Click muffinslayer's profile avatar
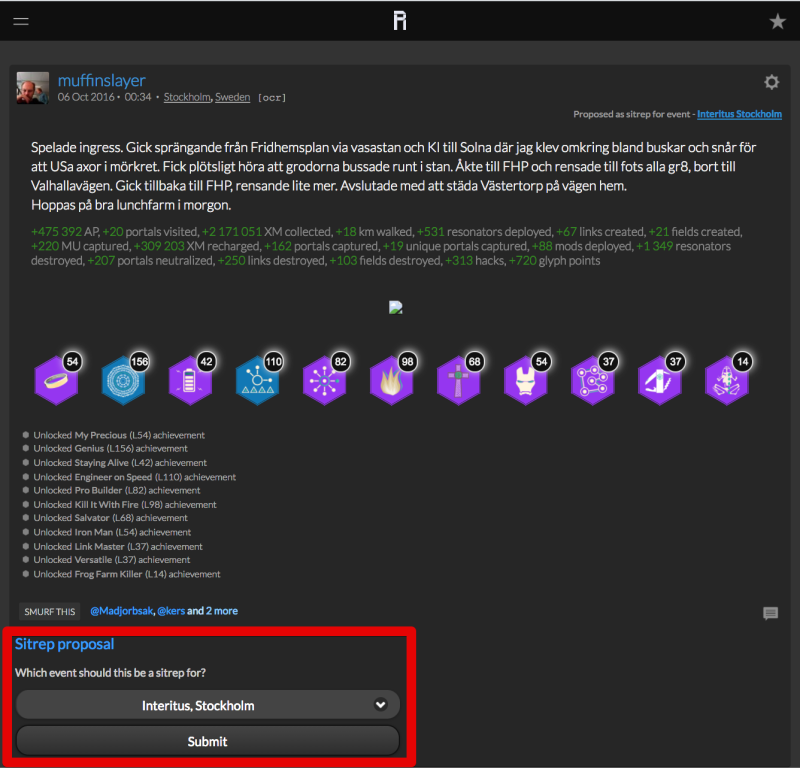The image size is (800, 769). (33, 88)
